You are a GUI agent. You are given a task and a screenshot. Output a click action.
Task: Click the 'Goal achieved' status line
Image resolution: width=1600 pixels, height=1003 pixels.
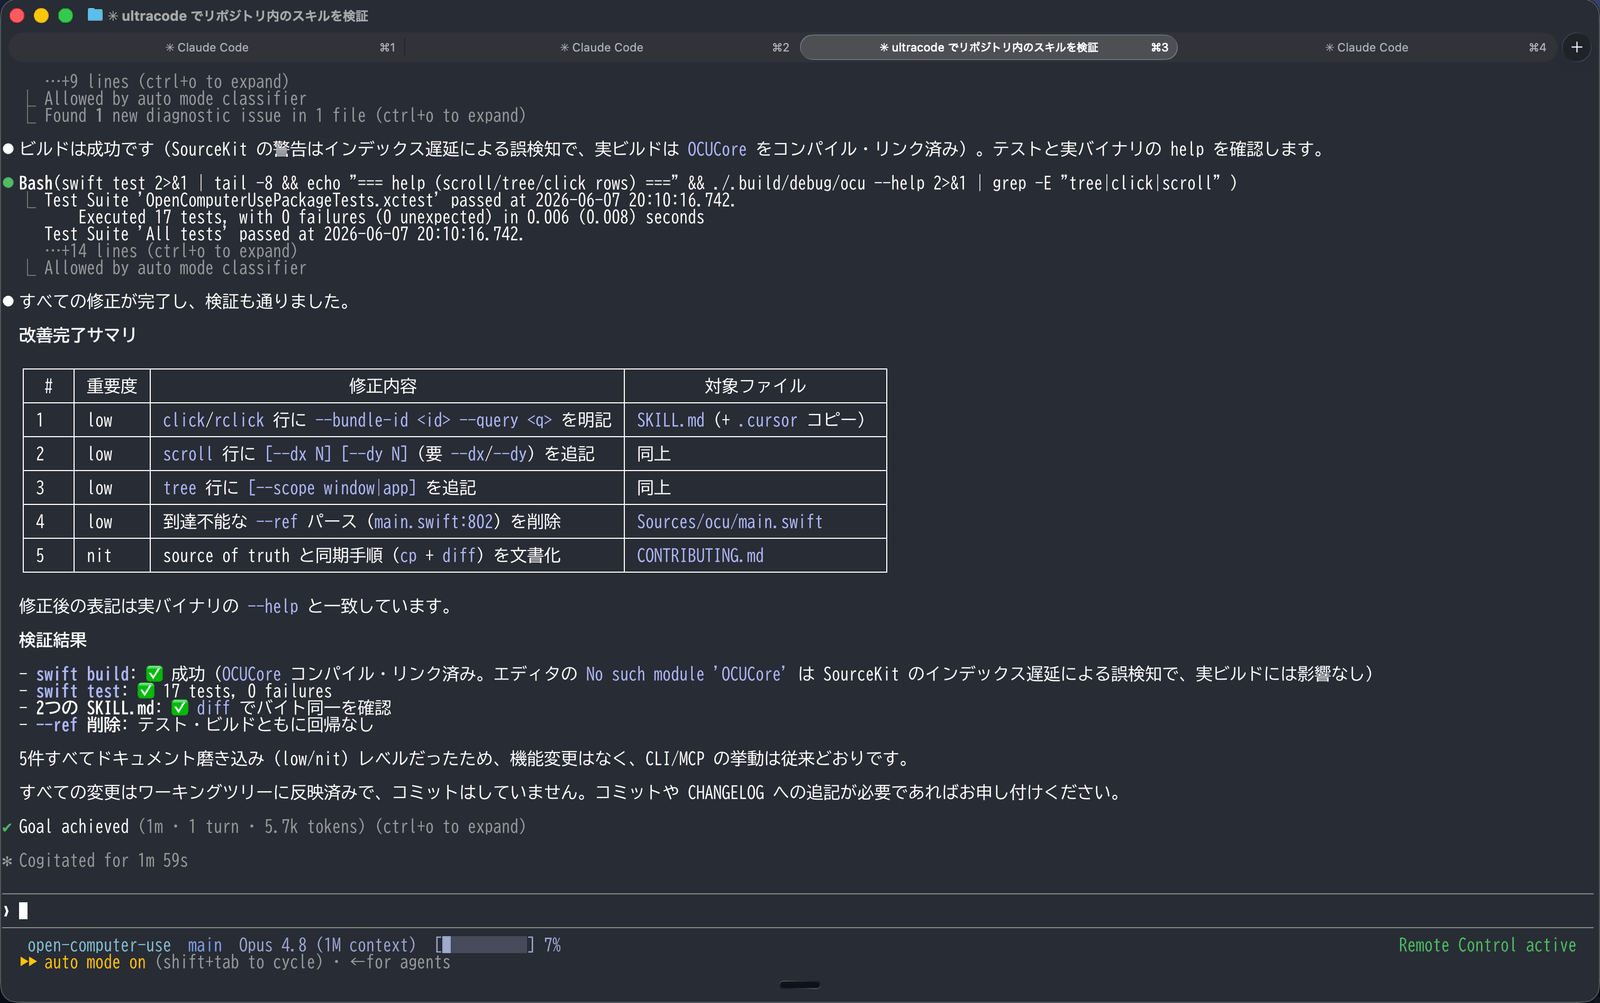click(272, 826)
